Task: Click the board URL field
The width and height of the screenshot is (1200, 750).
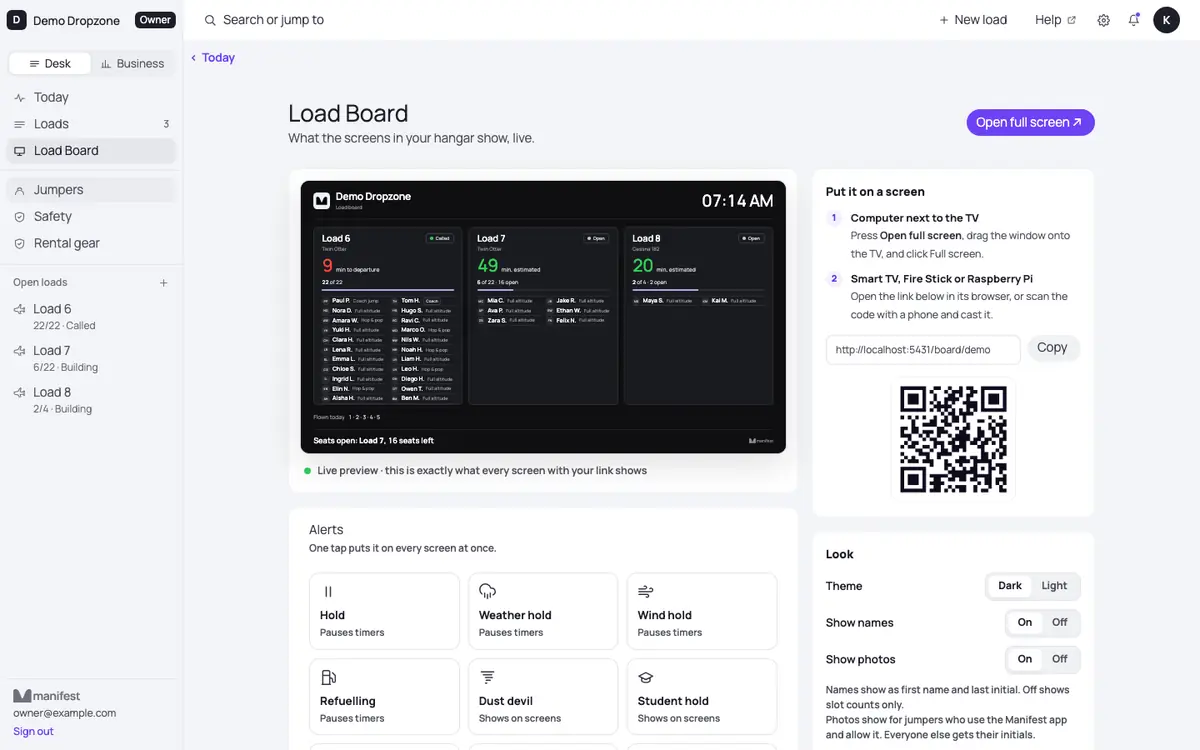Action: pyautogui.click(x=923, y=349)
